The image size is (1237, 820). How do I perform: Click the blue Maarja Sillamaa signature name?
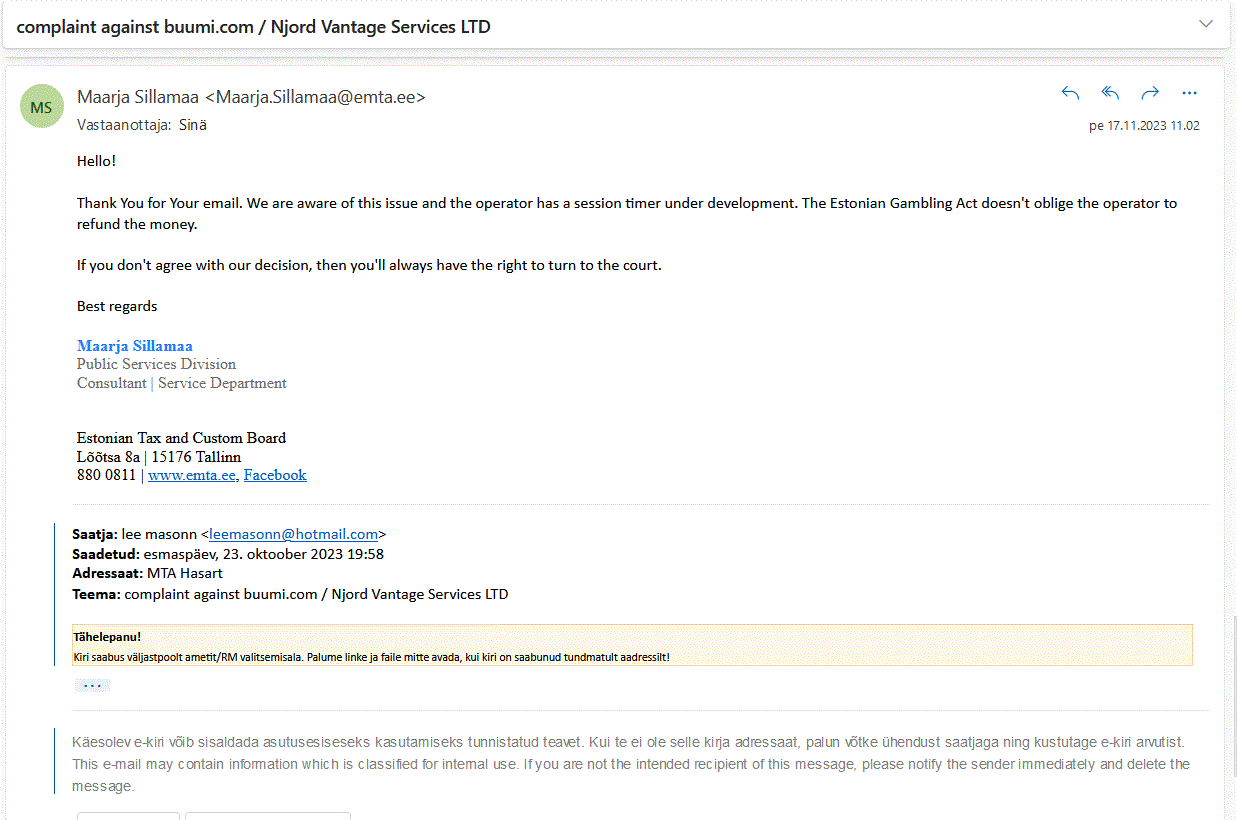[x=135, y=346]
